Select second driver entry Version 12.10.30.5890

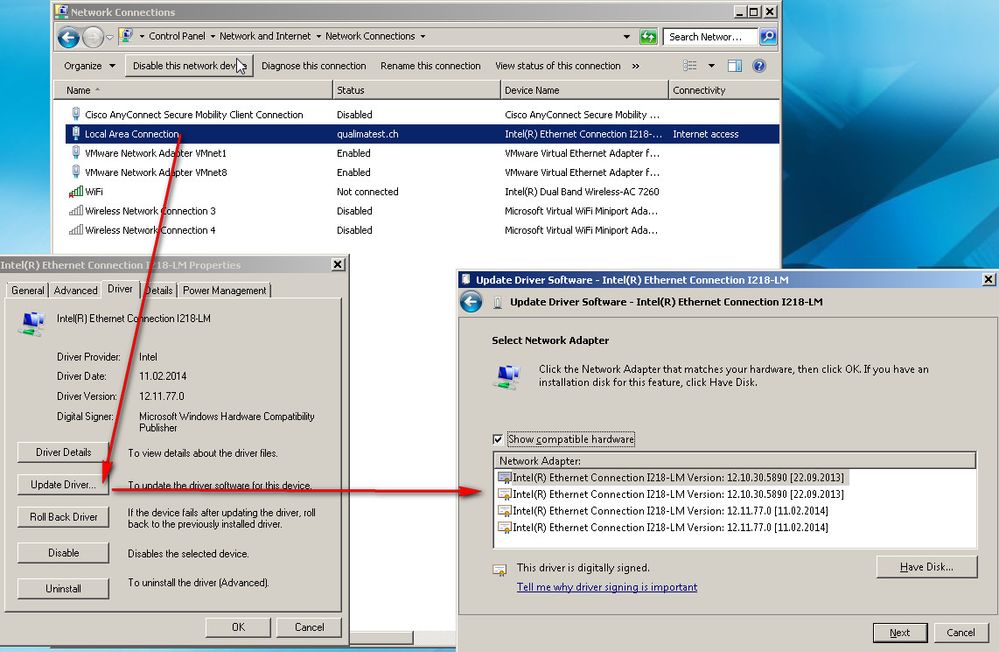(678, 494)
